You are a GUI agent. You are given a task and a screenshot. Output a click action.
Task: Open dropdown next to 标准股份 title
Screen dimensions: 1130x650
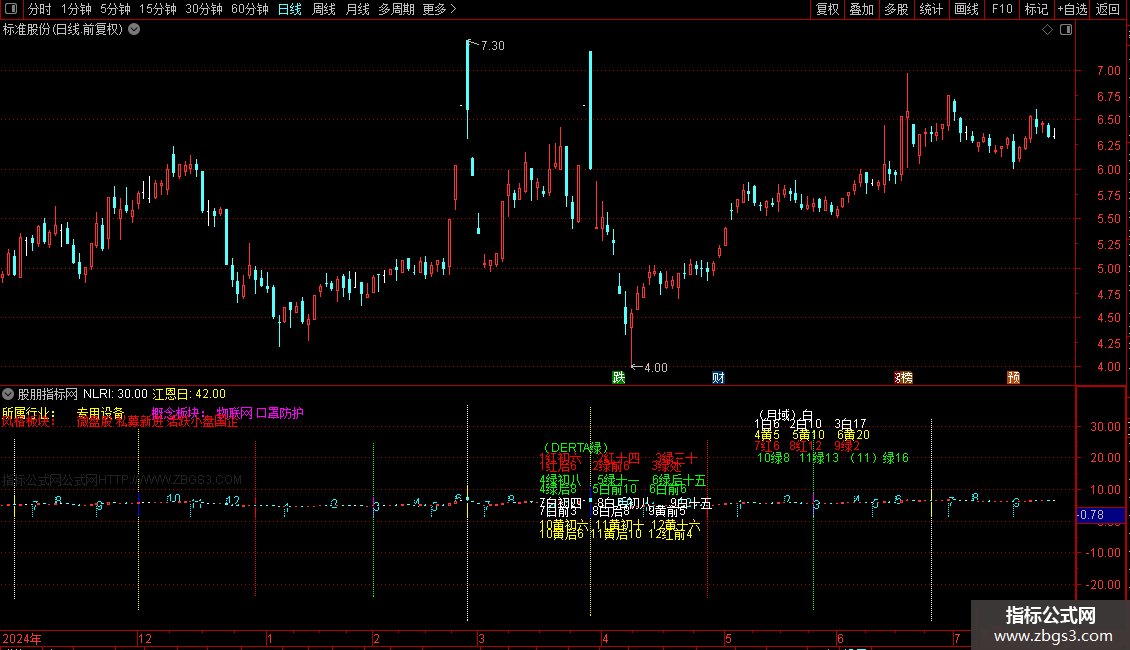point(134,30)
